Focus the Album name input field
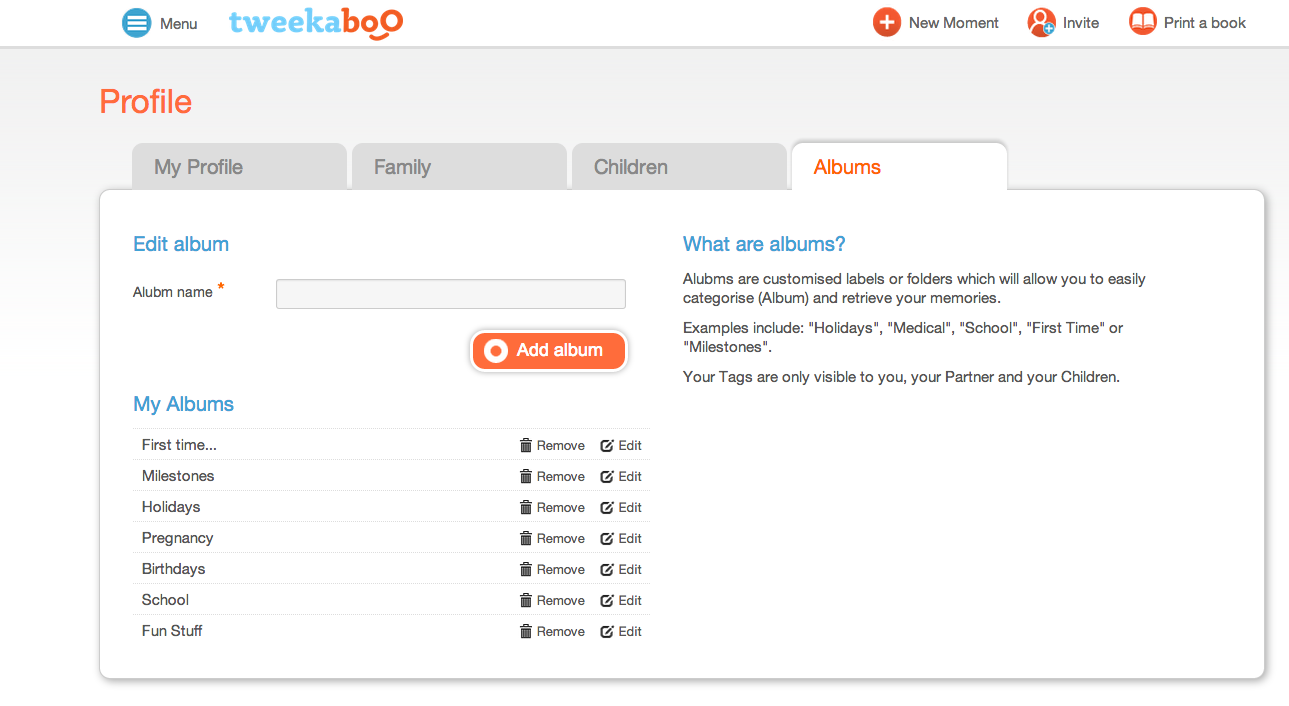Viewport: 1289px width, 706px height. tap(451, 294)
